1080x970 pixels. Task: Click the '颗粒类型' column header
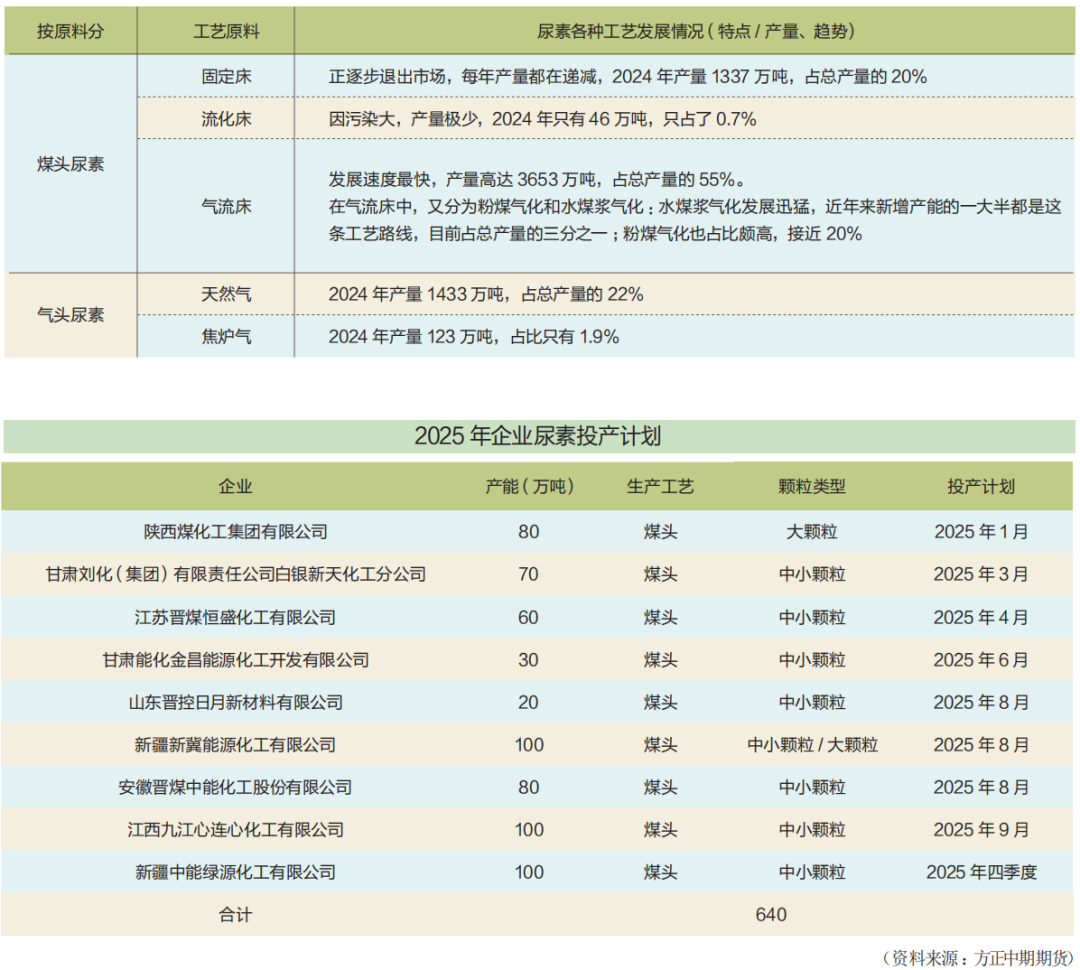[x=812, y=486]
